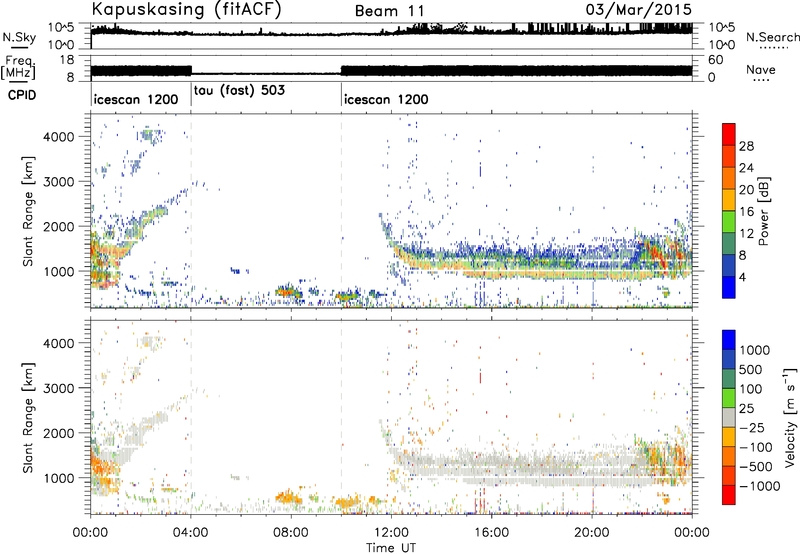
Task: Click the N.Sky legend label
Action: pyautogui.click(x=19, y=37)
